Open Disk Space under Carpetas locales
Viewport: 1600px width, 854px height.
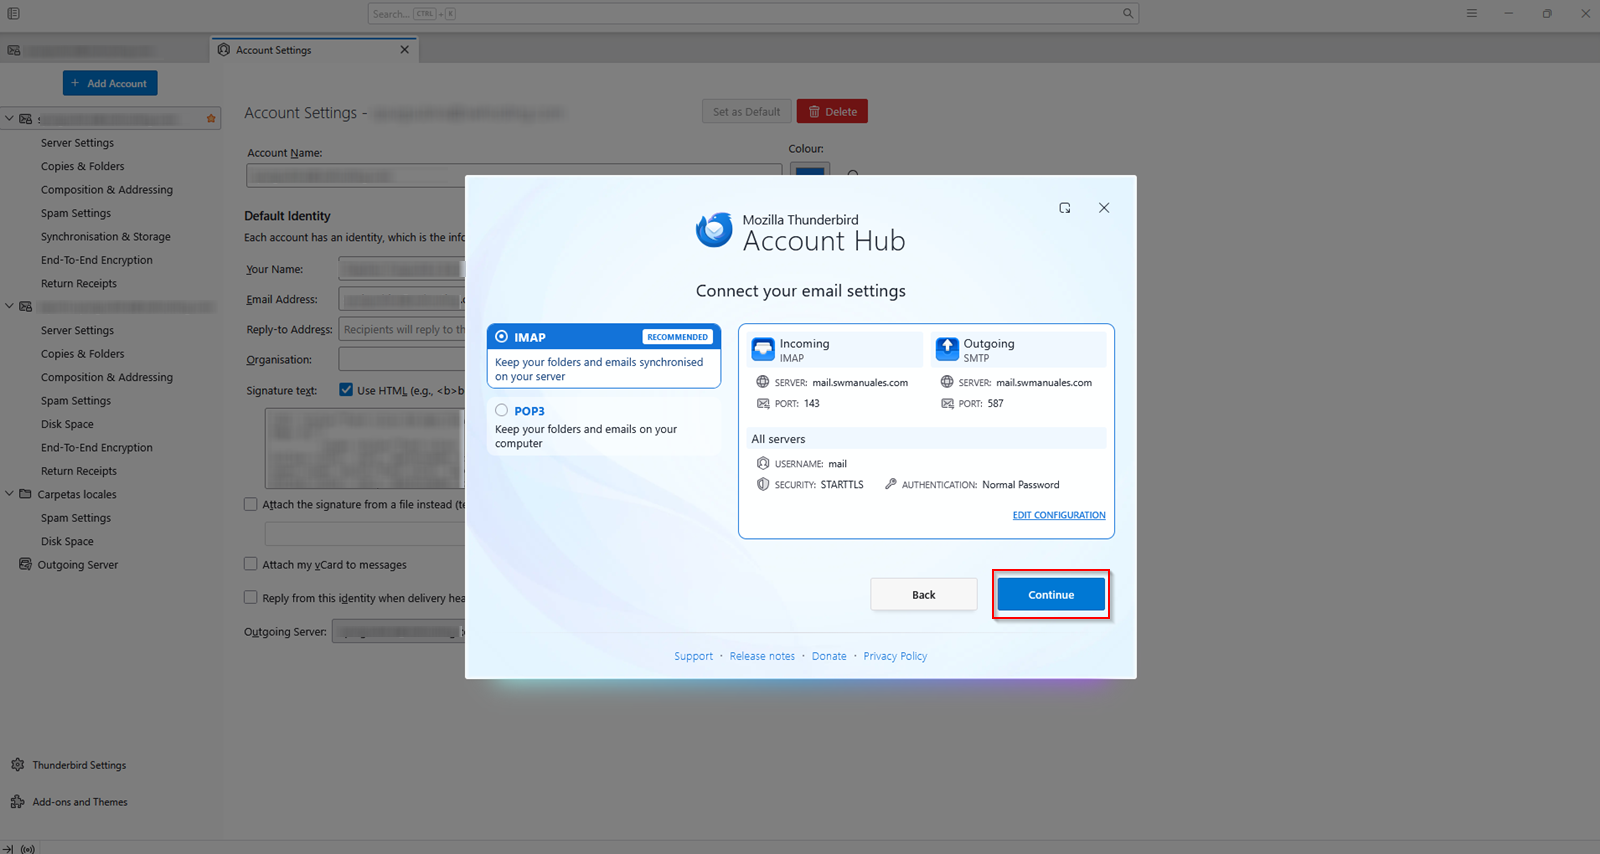(x=67, y=541)
